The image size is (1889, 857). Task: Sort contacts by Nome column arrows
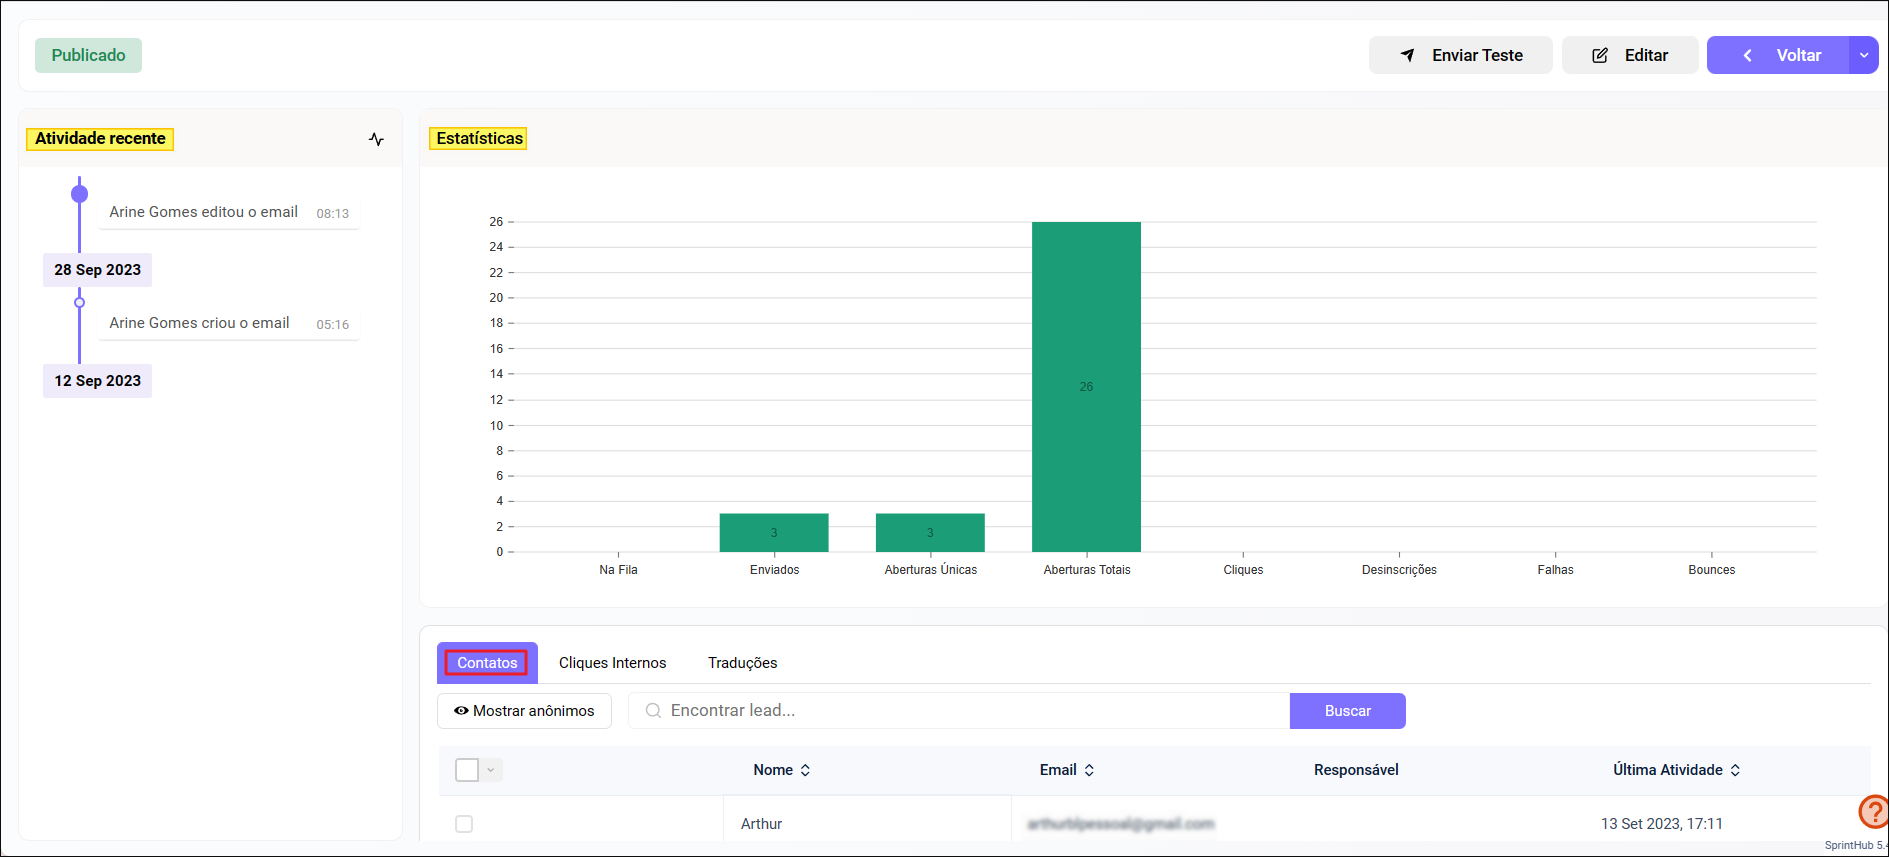tap(806, 770)
